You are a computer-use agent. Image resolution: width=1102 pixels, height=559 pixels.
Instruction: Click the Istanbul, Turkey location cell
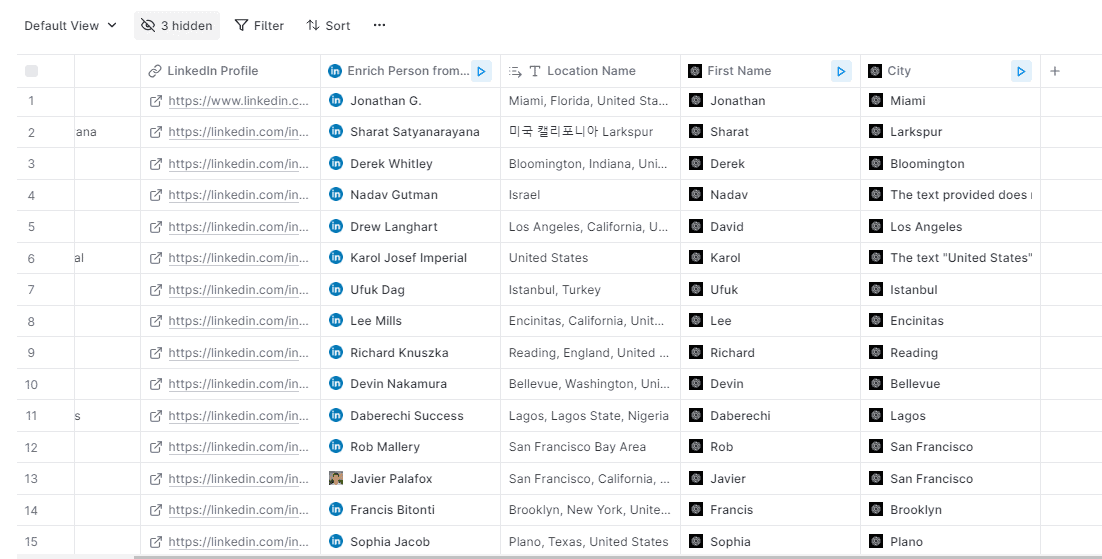[x=590, y=290]
